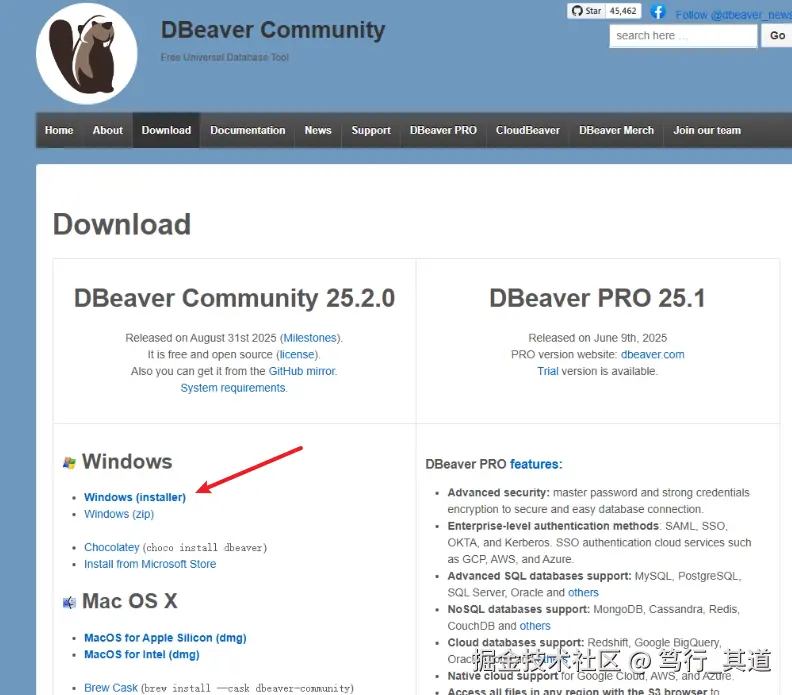
Task: Click DBeaver Community 25.2.0 heading
Action: point(234,298)
